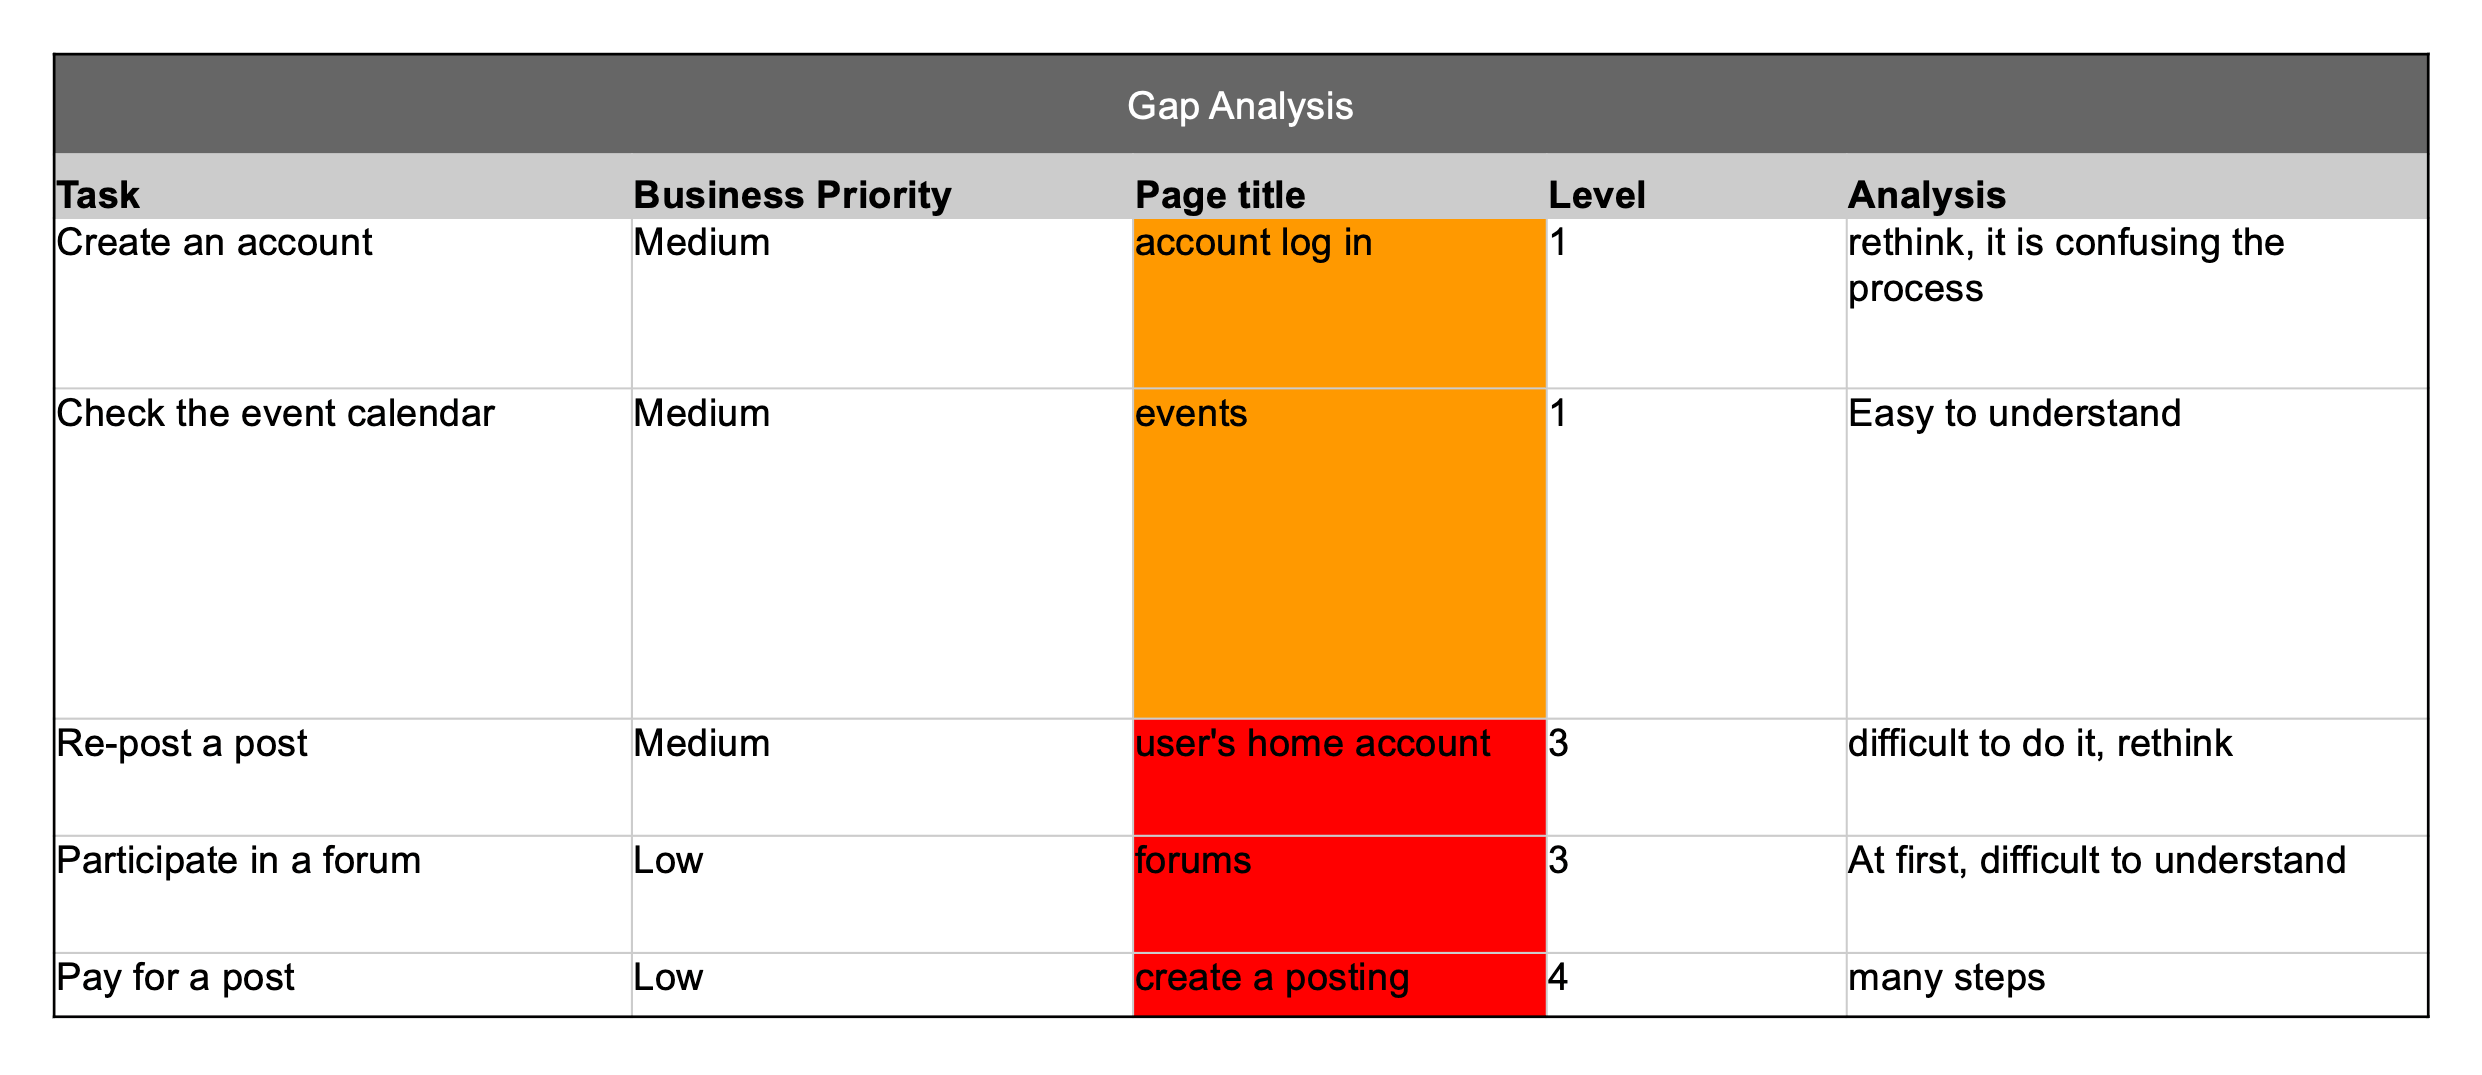Click the orange events page title cell

pos(1338,552)
